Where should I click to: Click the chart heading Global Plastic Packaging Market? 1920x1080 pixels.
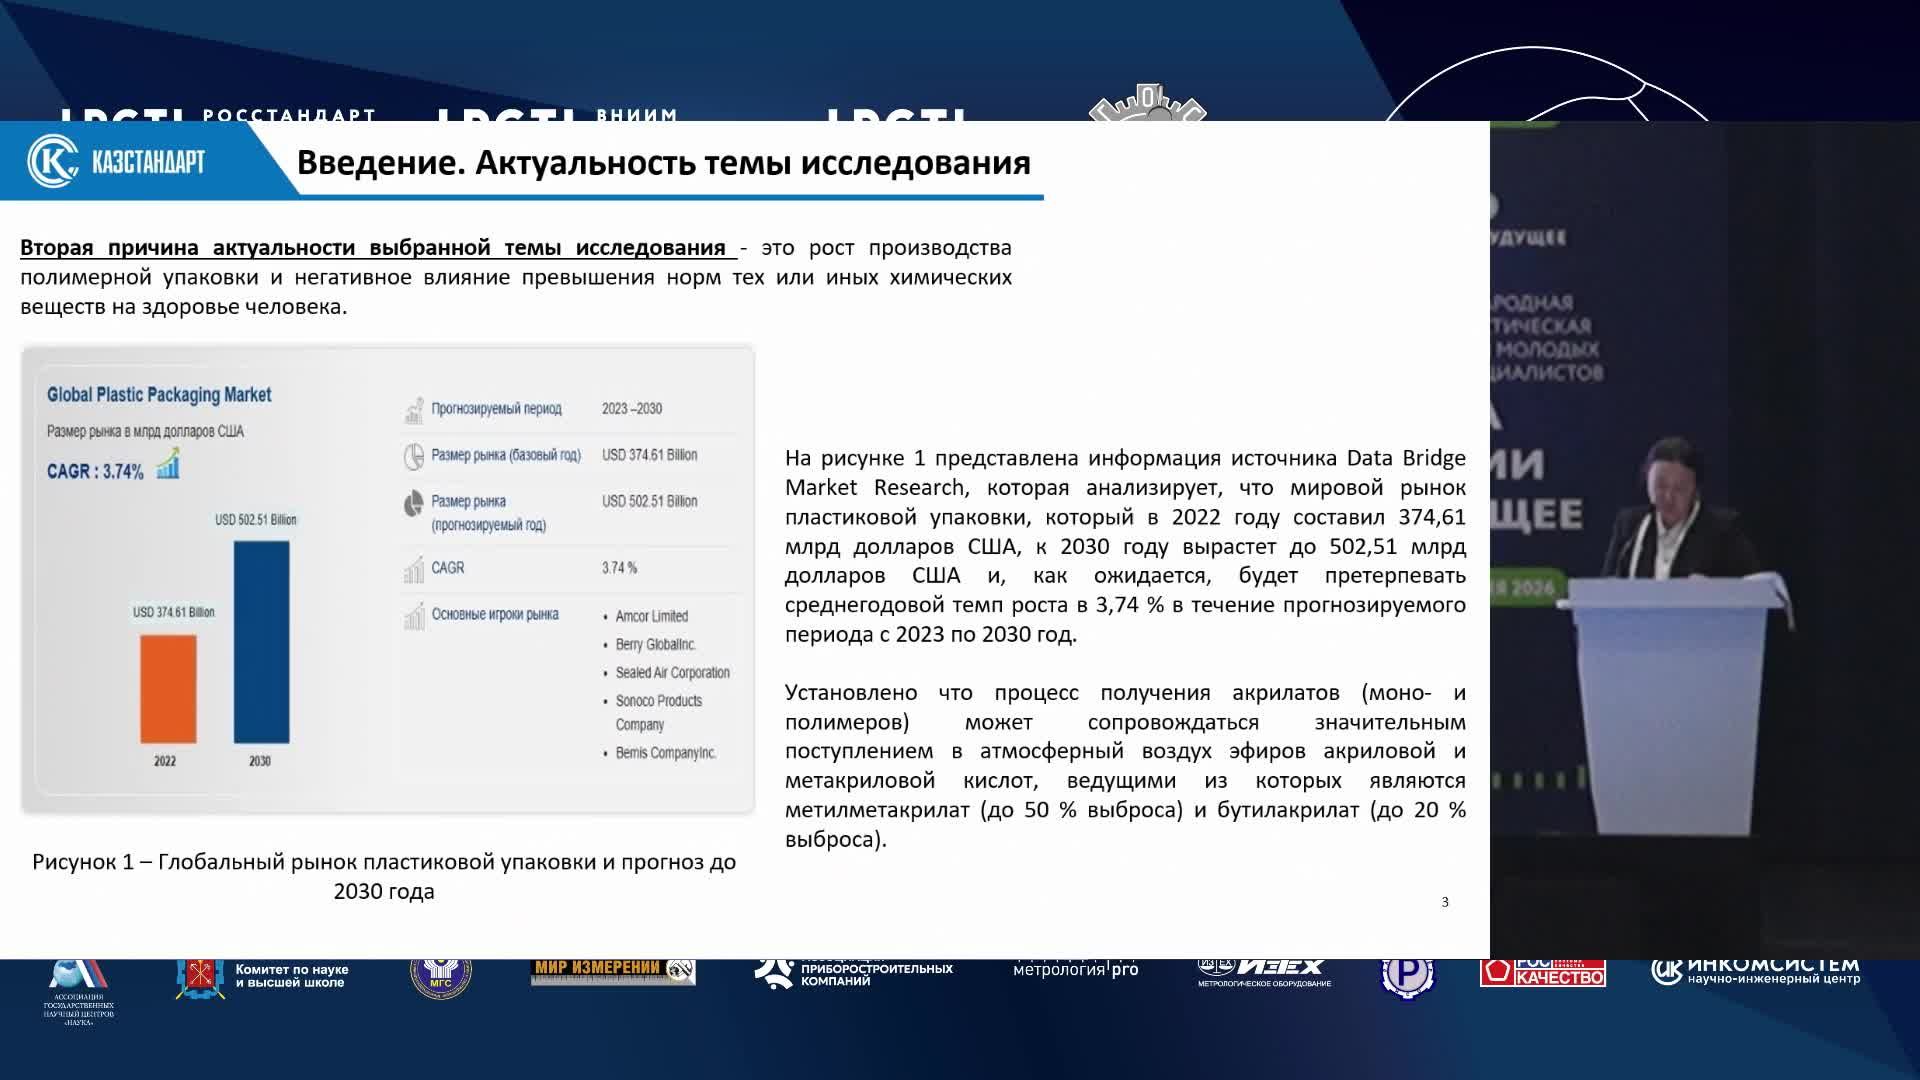click(x=159, y=395)
